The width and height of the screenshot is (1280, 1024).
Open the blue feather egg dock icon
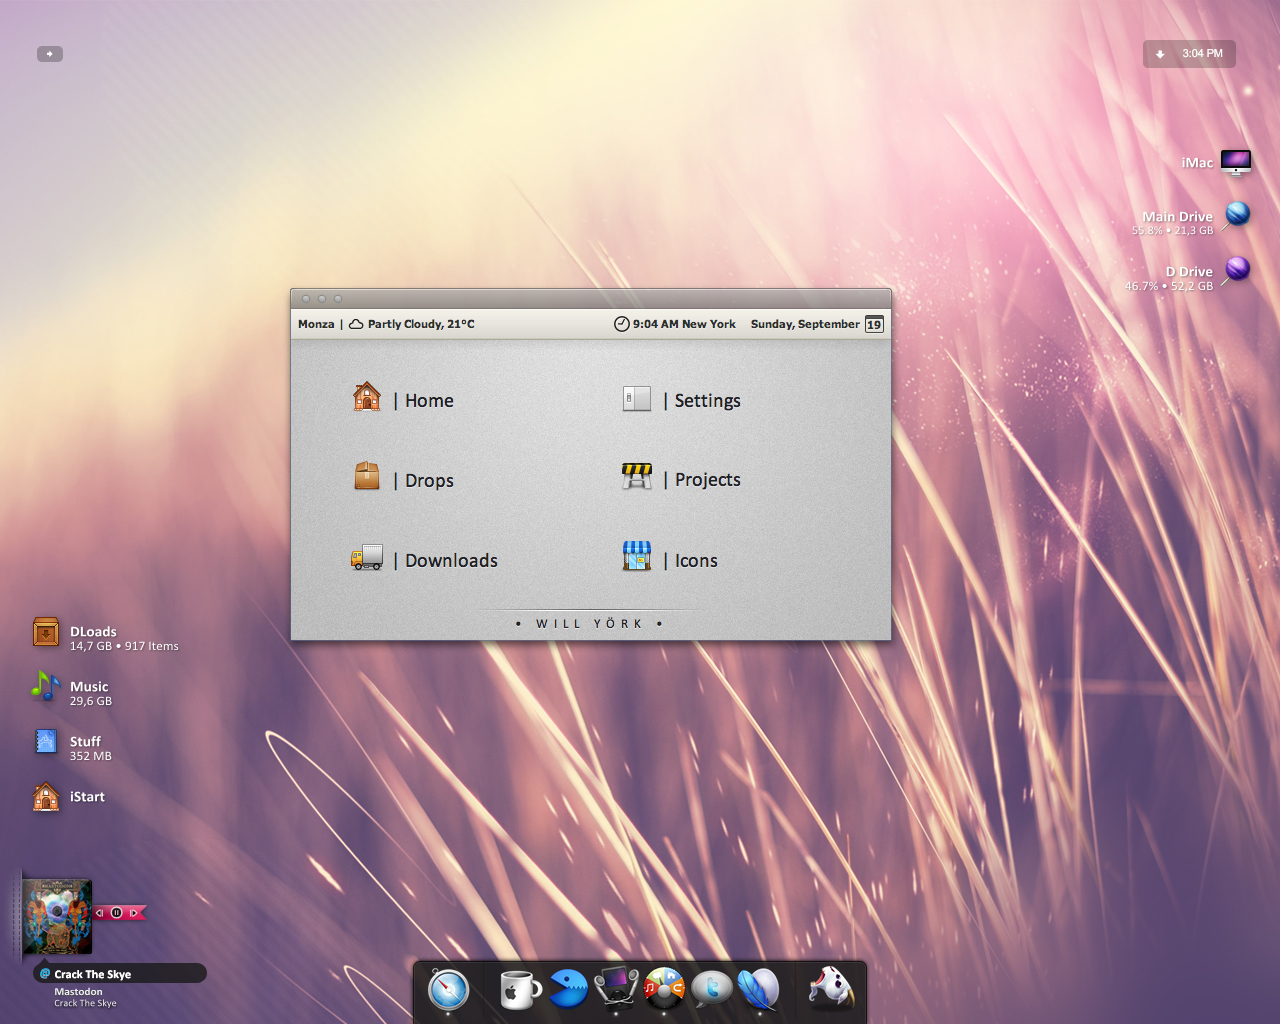coord(759,989)
